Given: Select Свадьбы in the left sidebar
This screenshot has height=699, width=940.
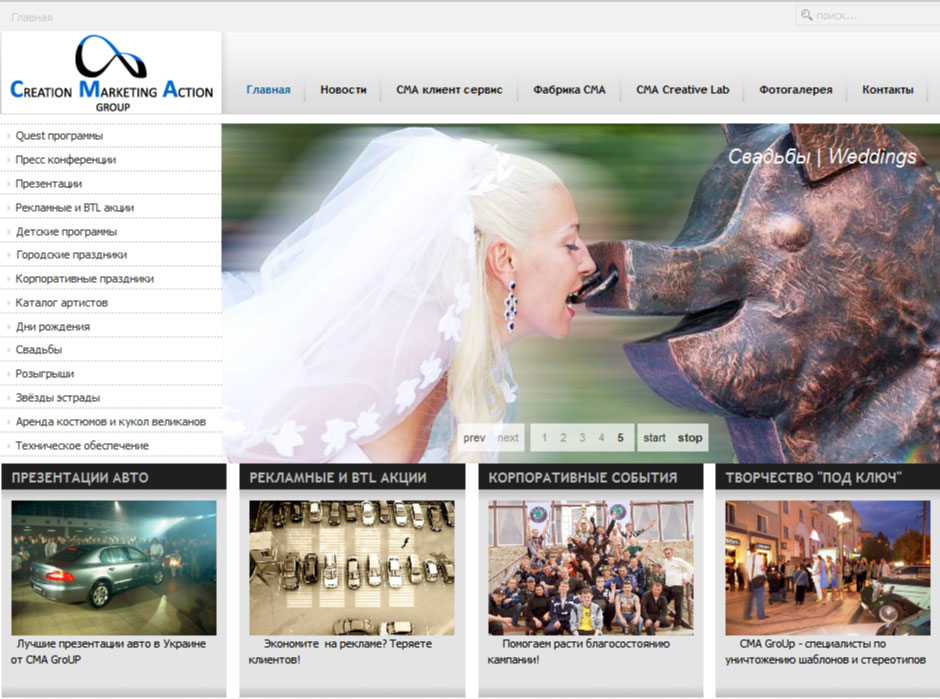Looking at the screenshot, I should [x=39, y=350].
